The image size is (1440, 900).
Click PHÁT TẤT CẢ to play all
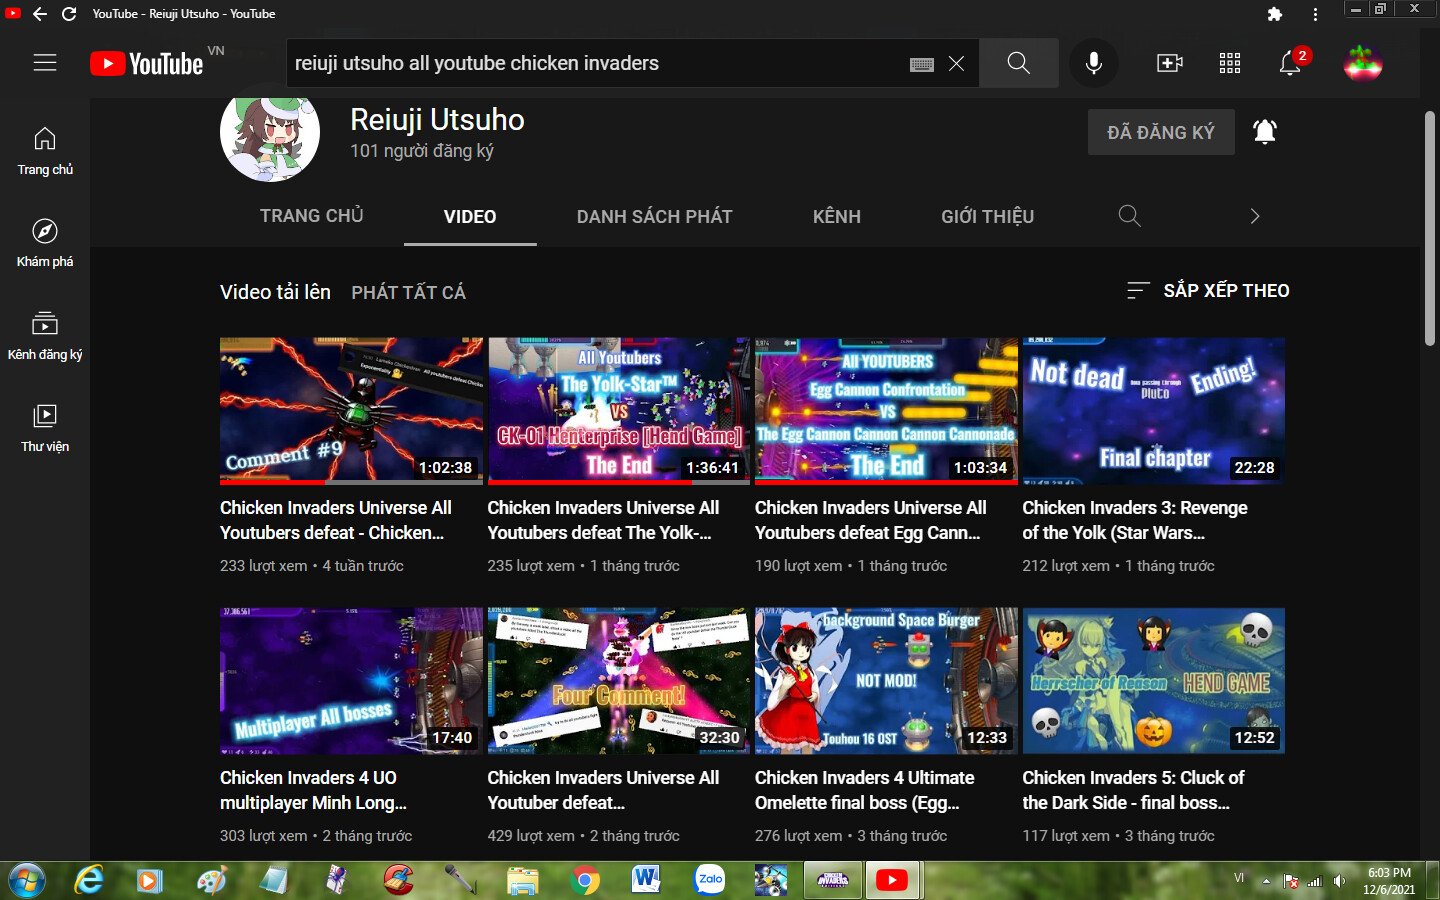(x=408, y=292)
